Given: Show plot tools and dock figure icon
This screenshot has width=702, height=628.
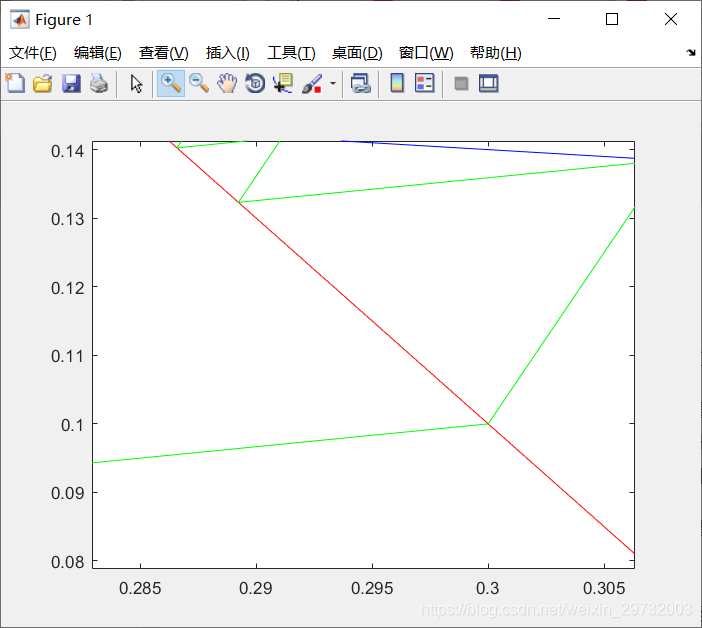Looking at the screenshot, I should point(488,83).
